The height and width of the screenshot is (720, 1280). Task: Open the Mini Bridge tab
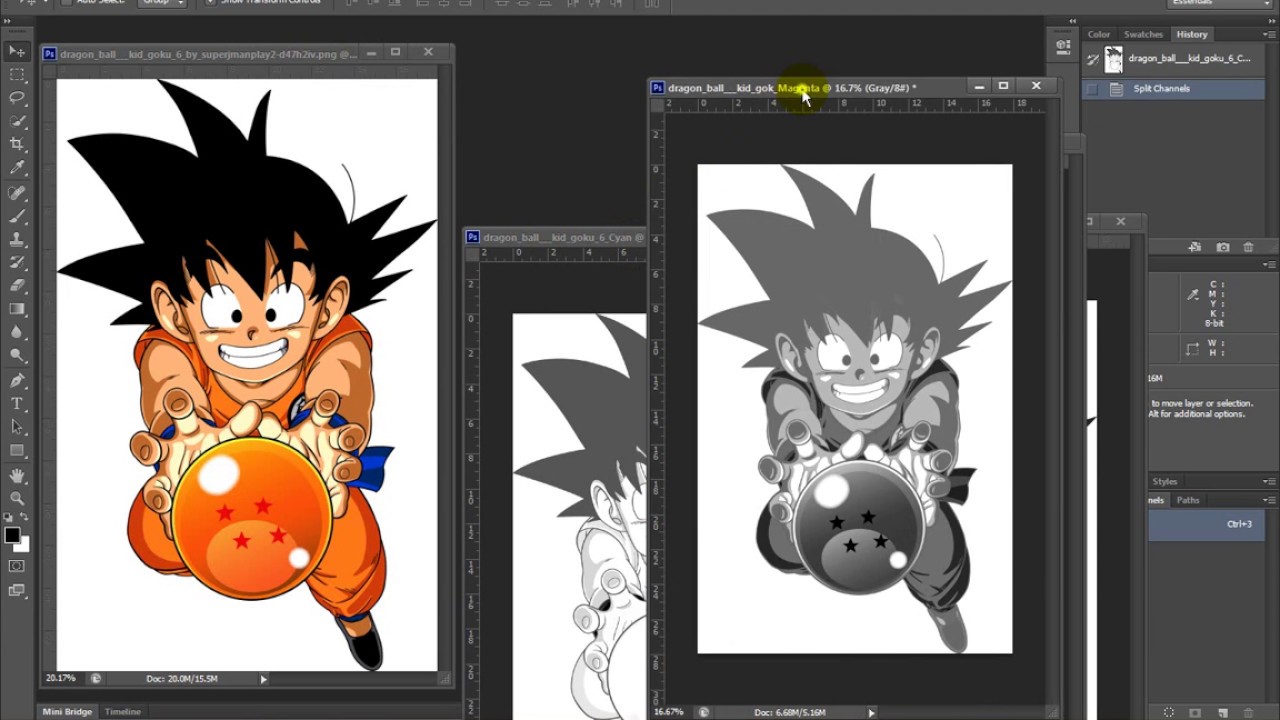pyautogui.click(x=67, y=712)
